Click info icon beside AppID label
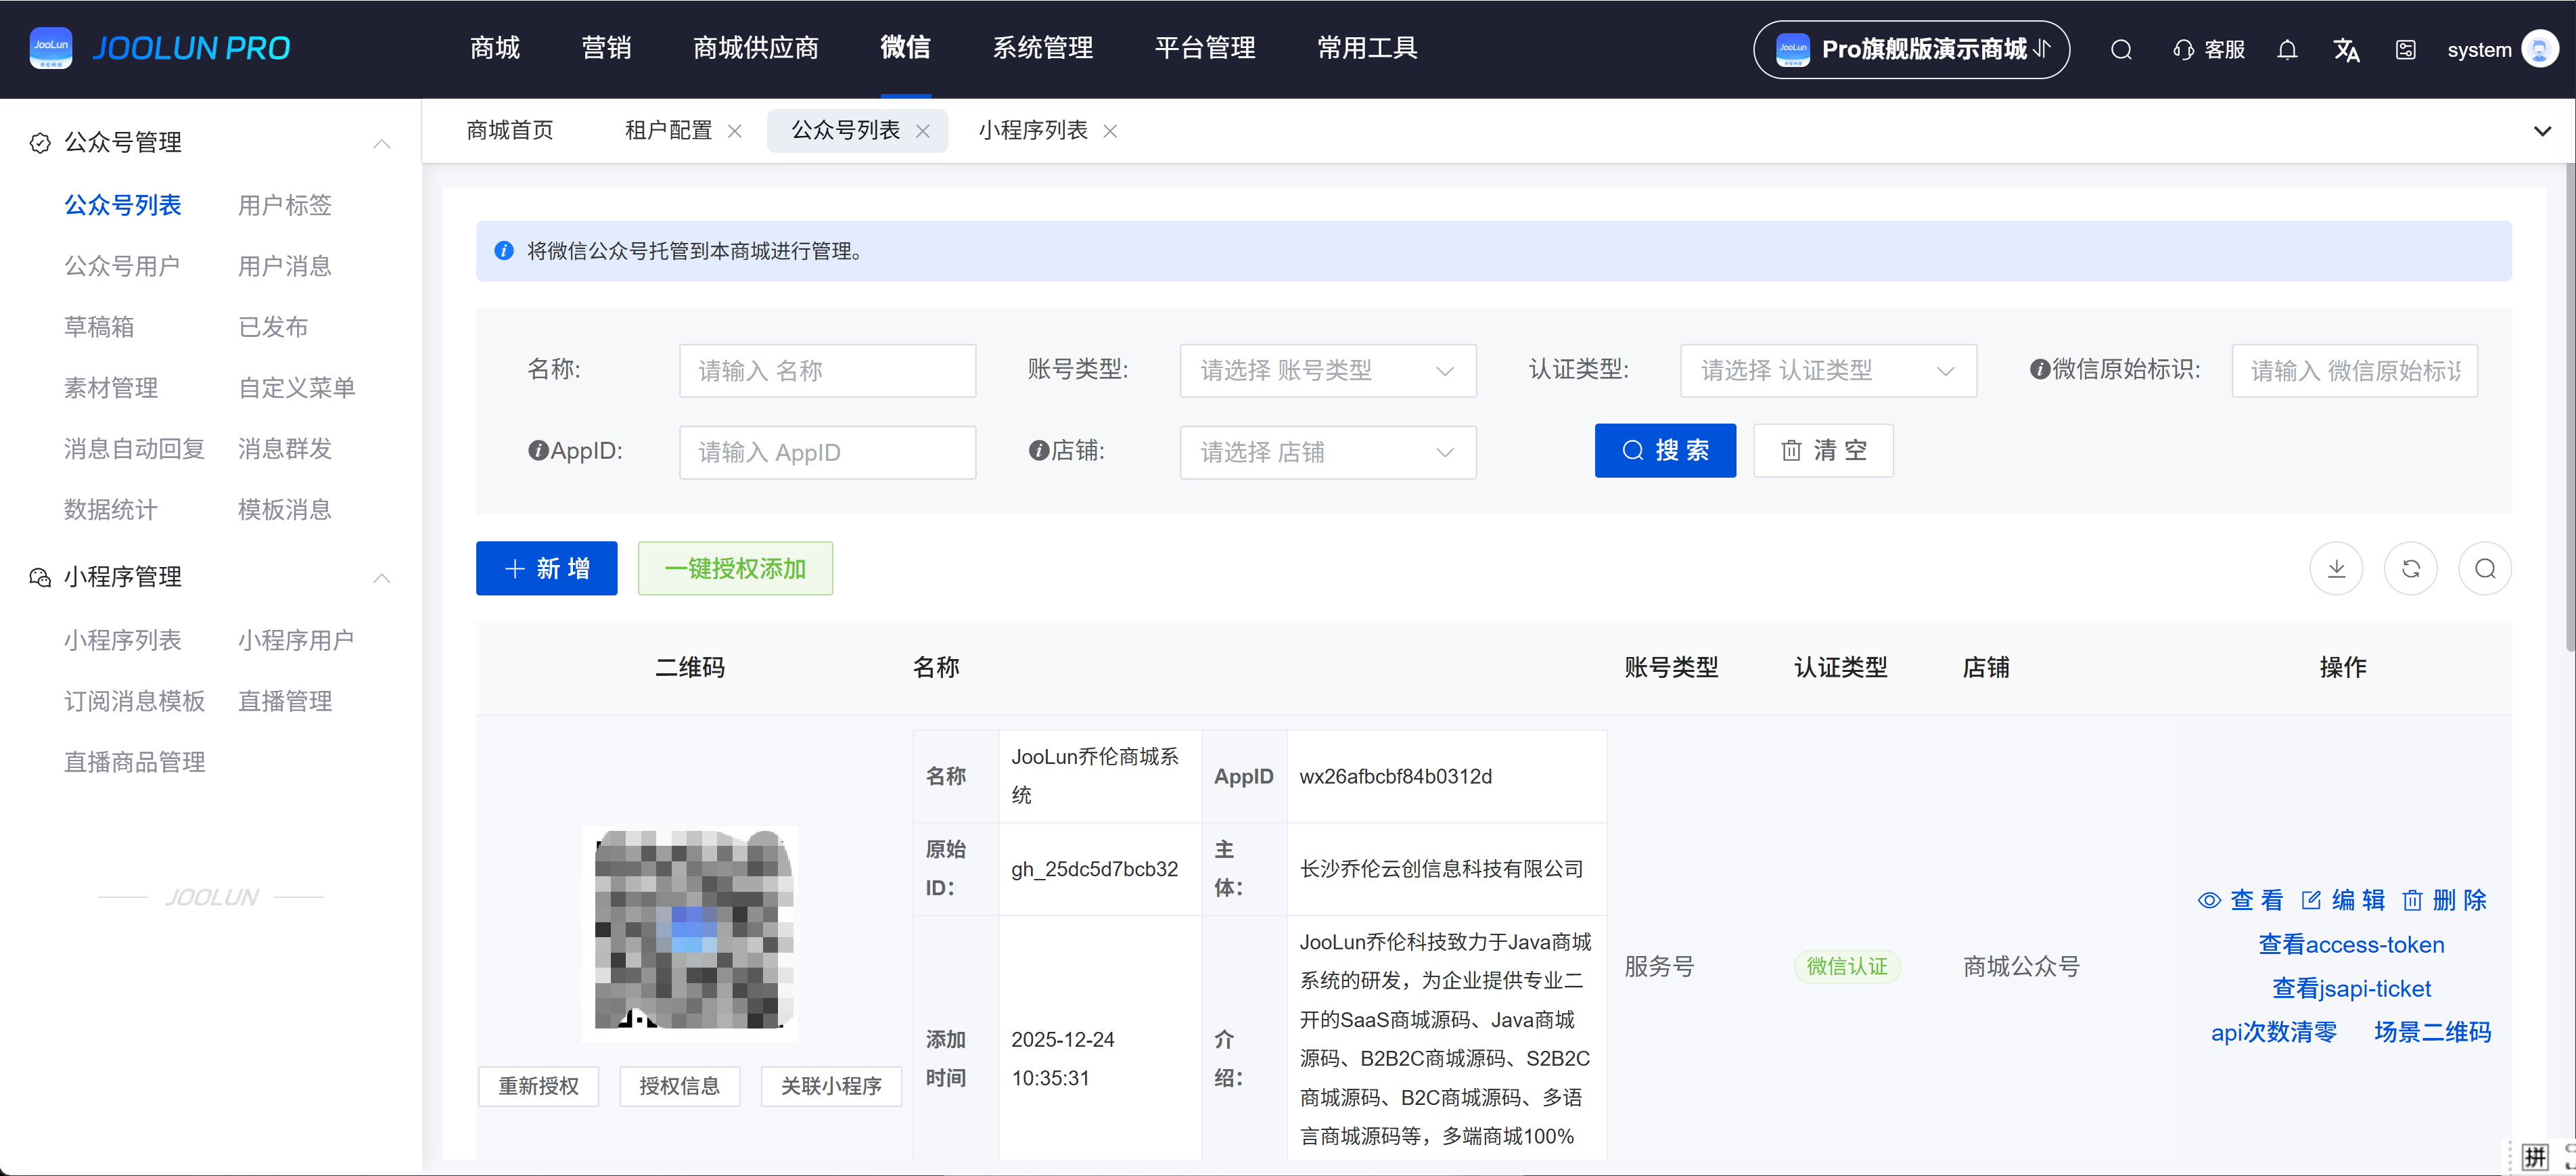 tap(538, 451)
